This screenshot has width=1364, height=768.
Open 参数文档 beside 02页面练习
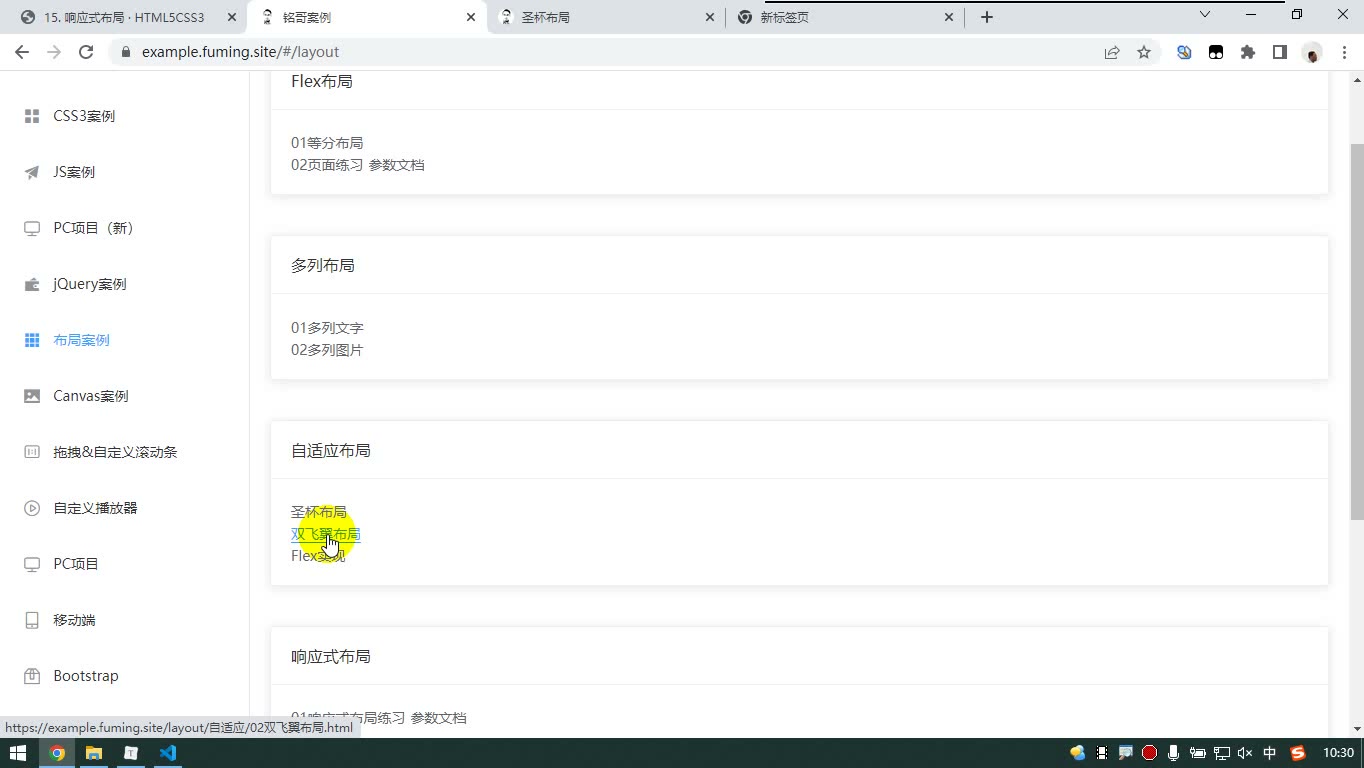coord(397,165)
